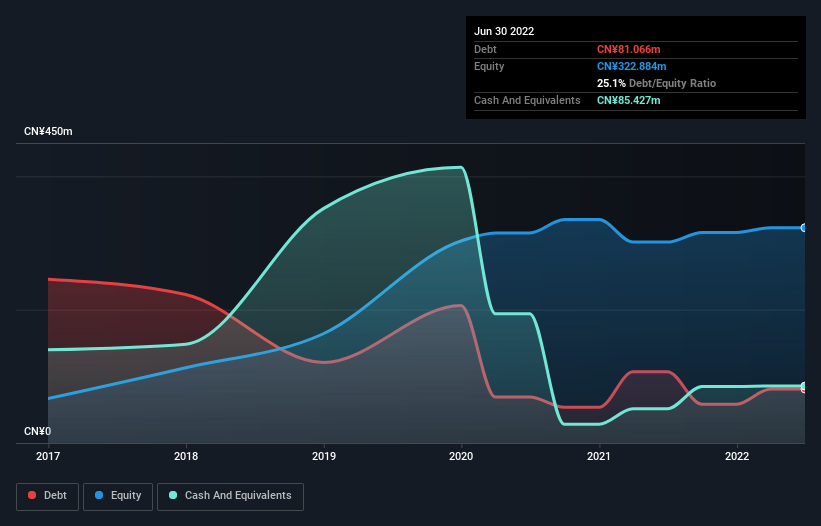Click the Equity row label in tooltip
The height and width of the screenshot is (526, 821).
(489, 66)
